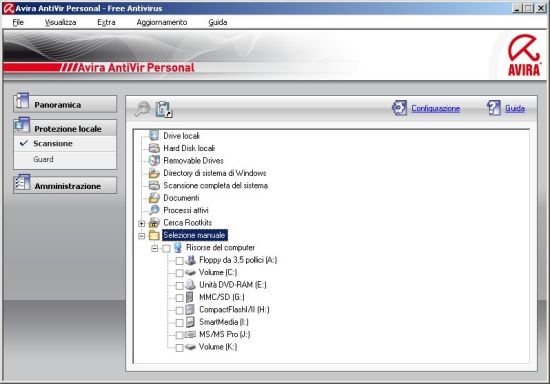Select the Guard sidebar item

(65, 159)
